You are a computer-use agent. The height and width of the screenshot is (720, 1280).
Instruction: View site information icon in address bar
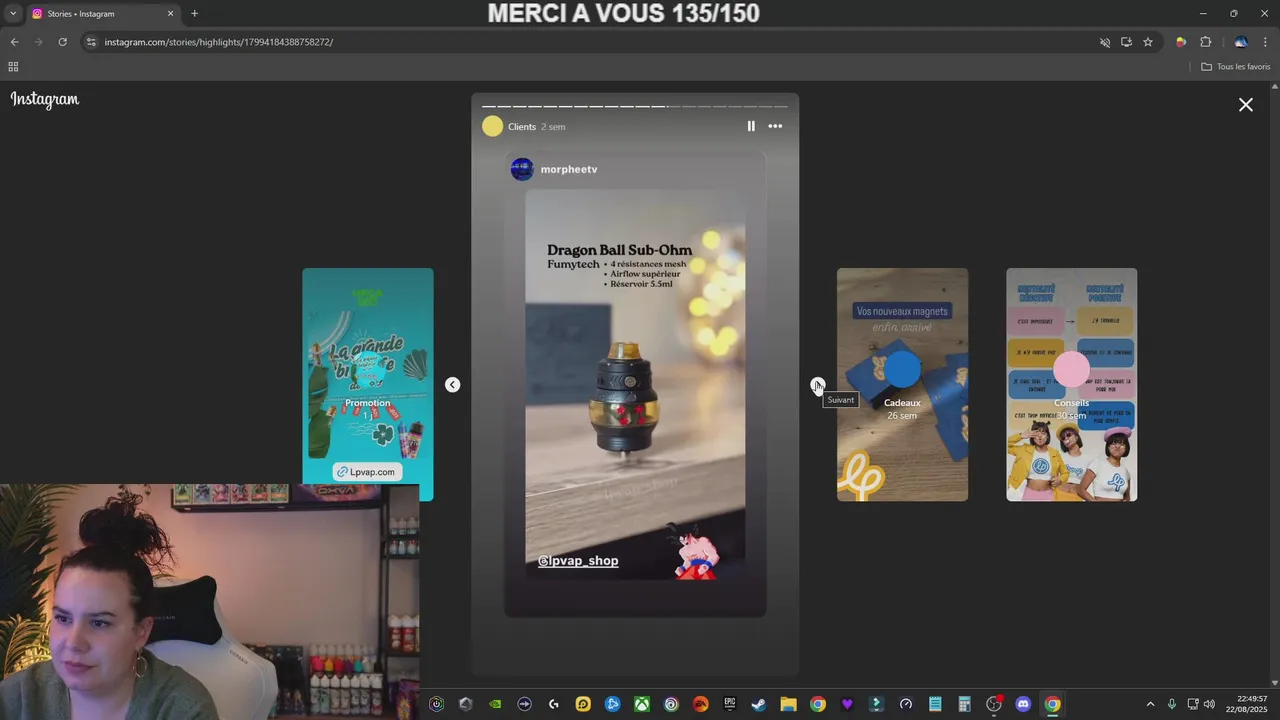[x=91, y=42]
